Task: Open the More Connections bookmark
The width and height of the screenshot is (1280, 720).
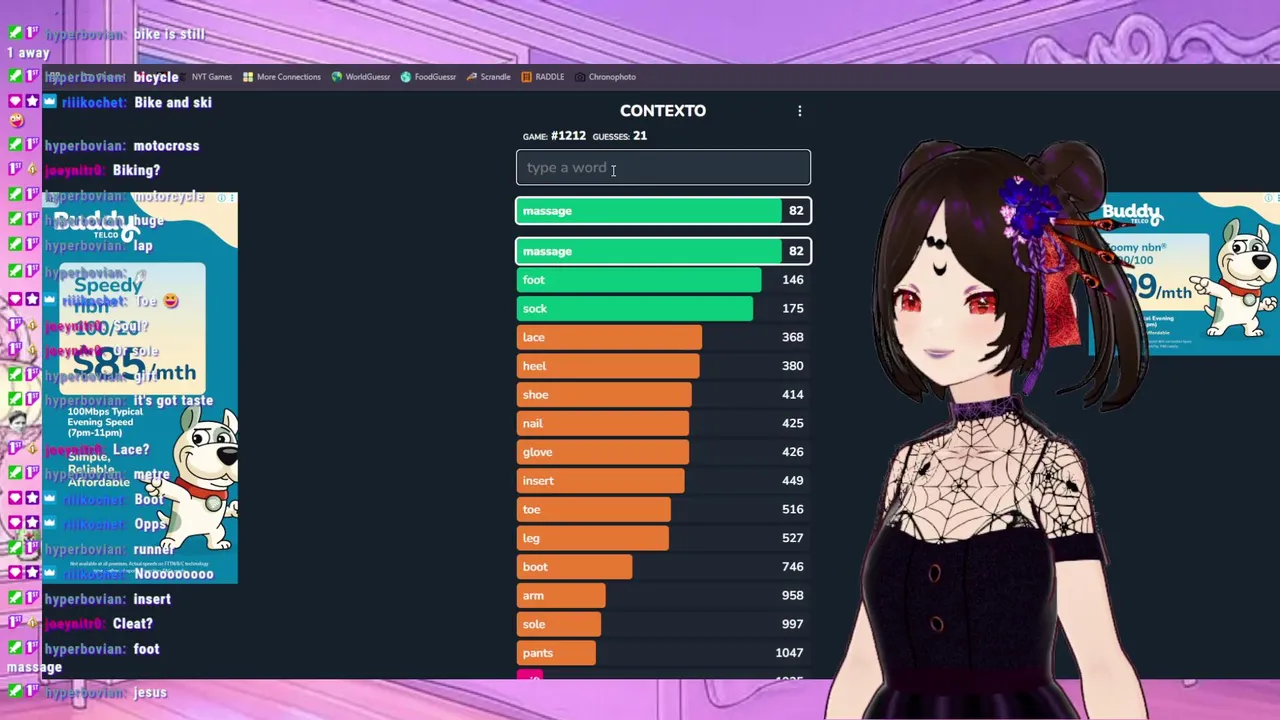Action: [x=281, y=77]
